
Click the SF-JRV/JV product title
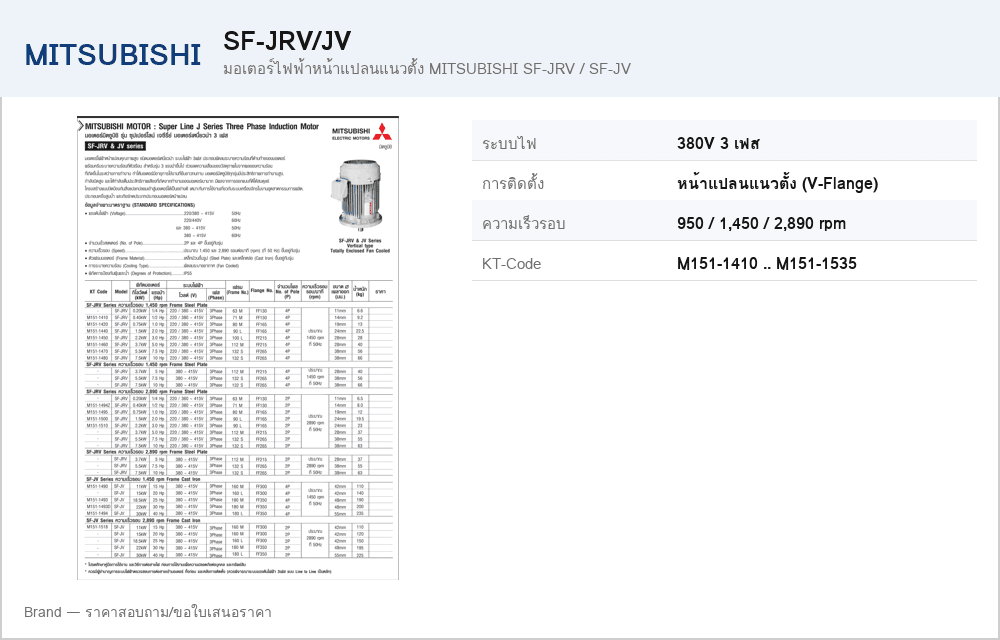(287, 41)
